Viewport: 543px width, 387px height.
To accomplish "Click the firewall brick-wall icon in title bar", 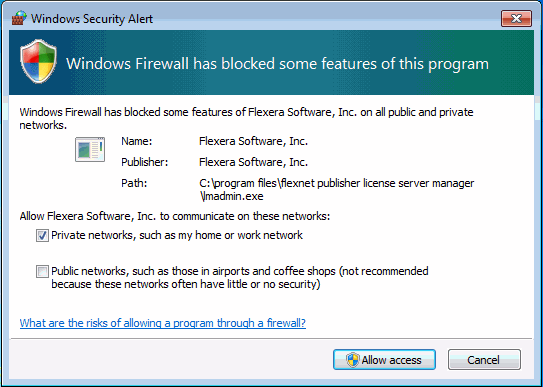I will [19, 18].
